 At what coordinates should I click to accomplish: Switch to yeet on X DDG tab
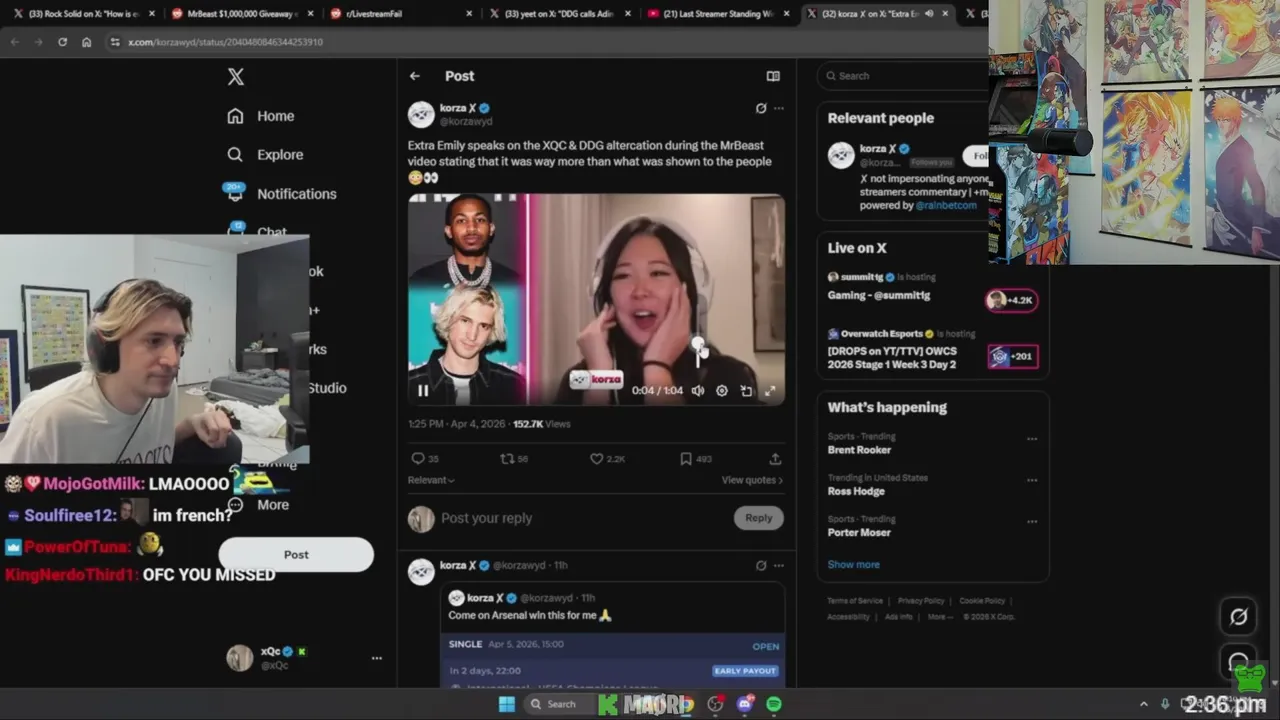[x=560, y=13]
